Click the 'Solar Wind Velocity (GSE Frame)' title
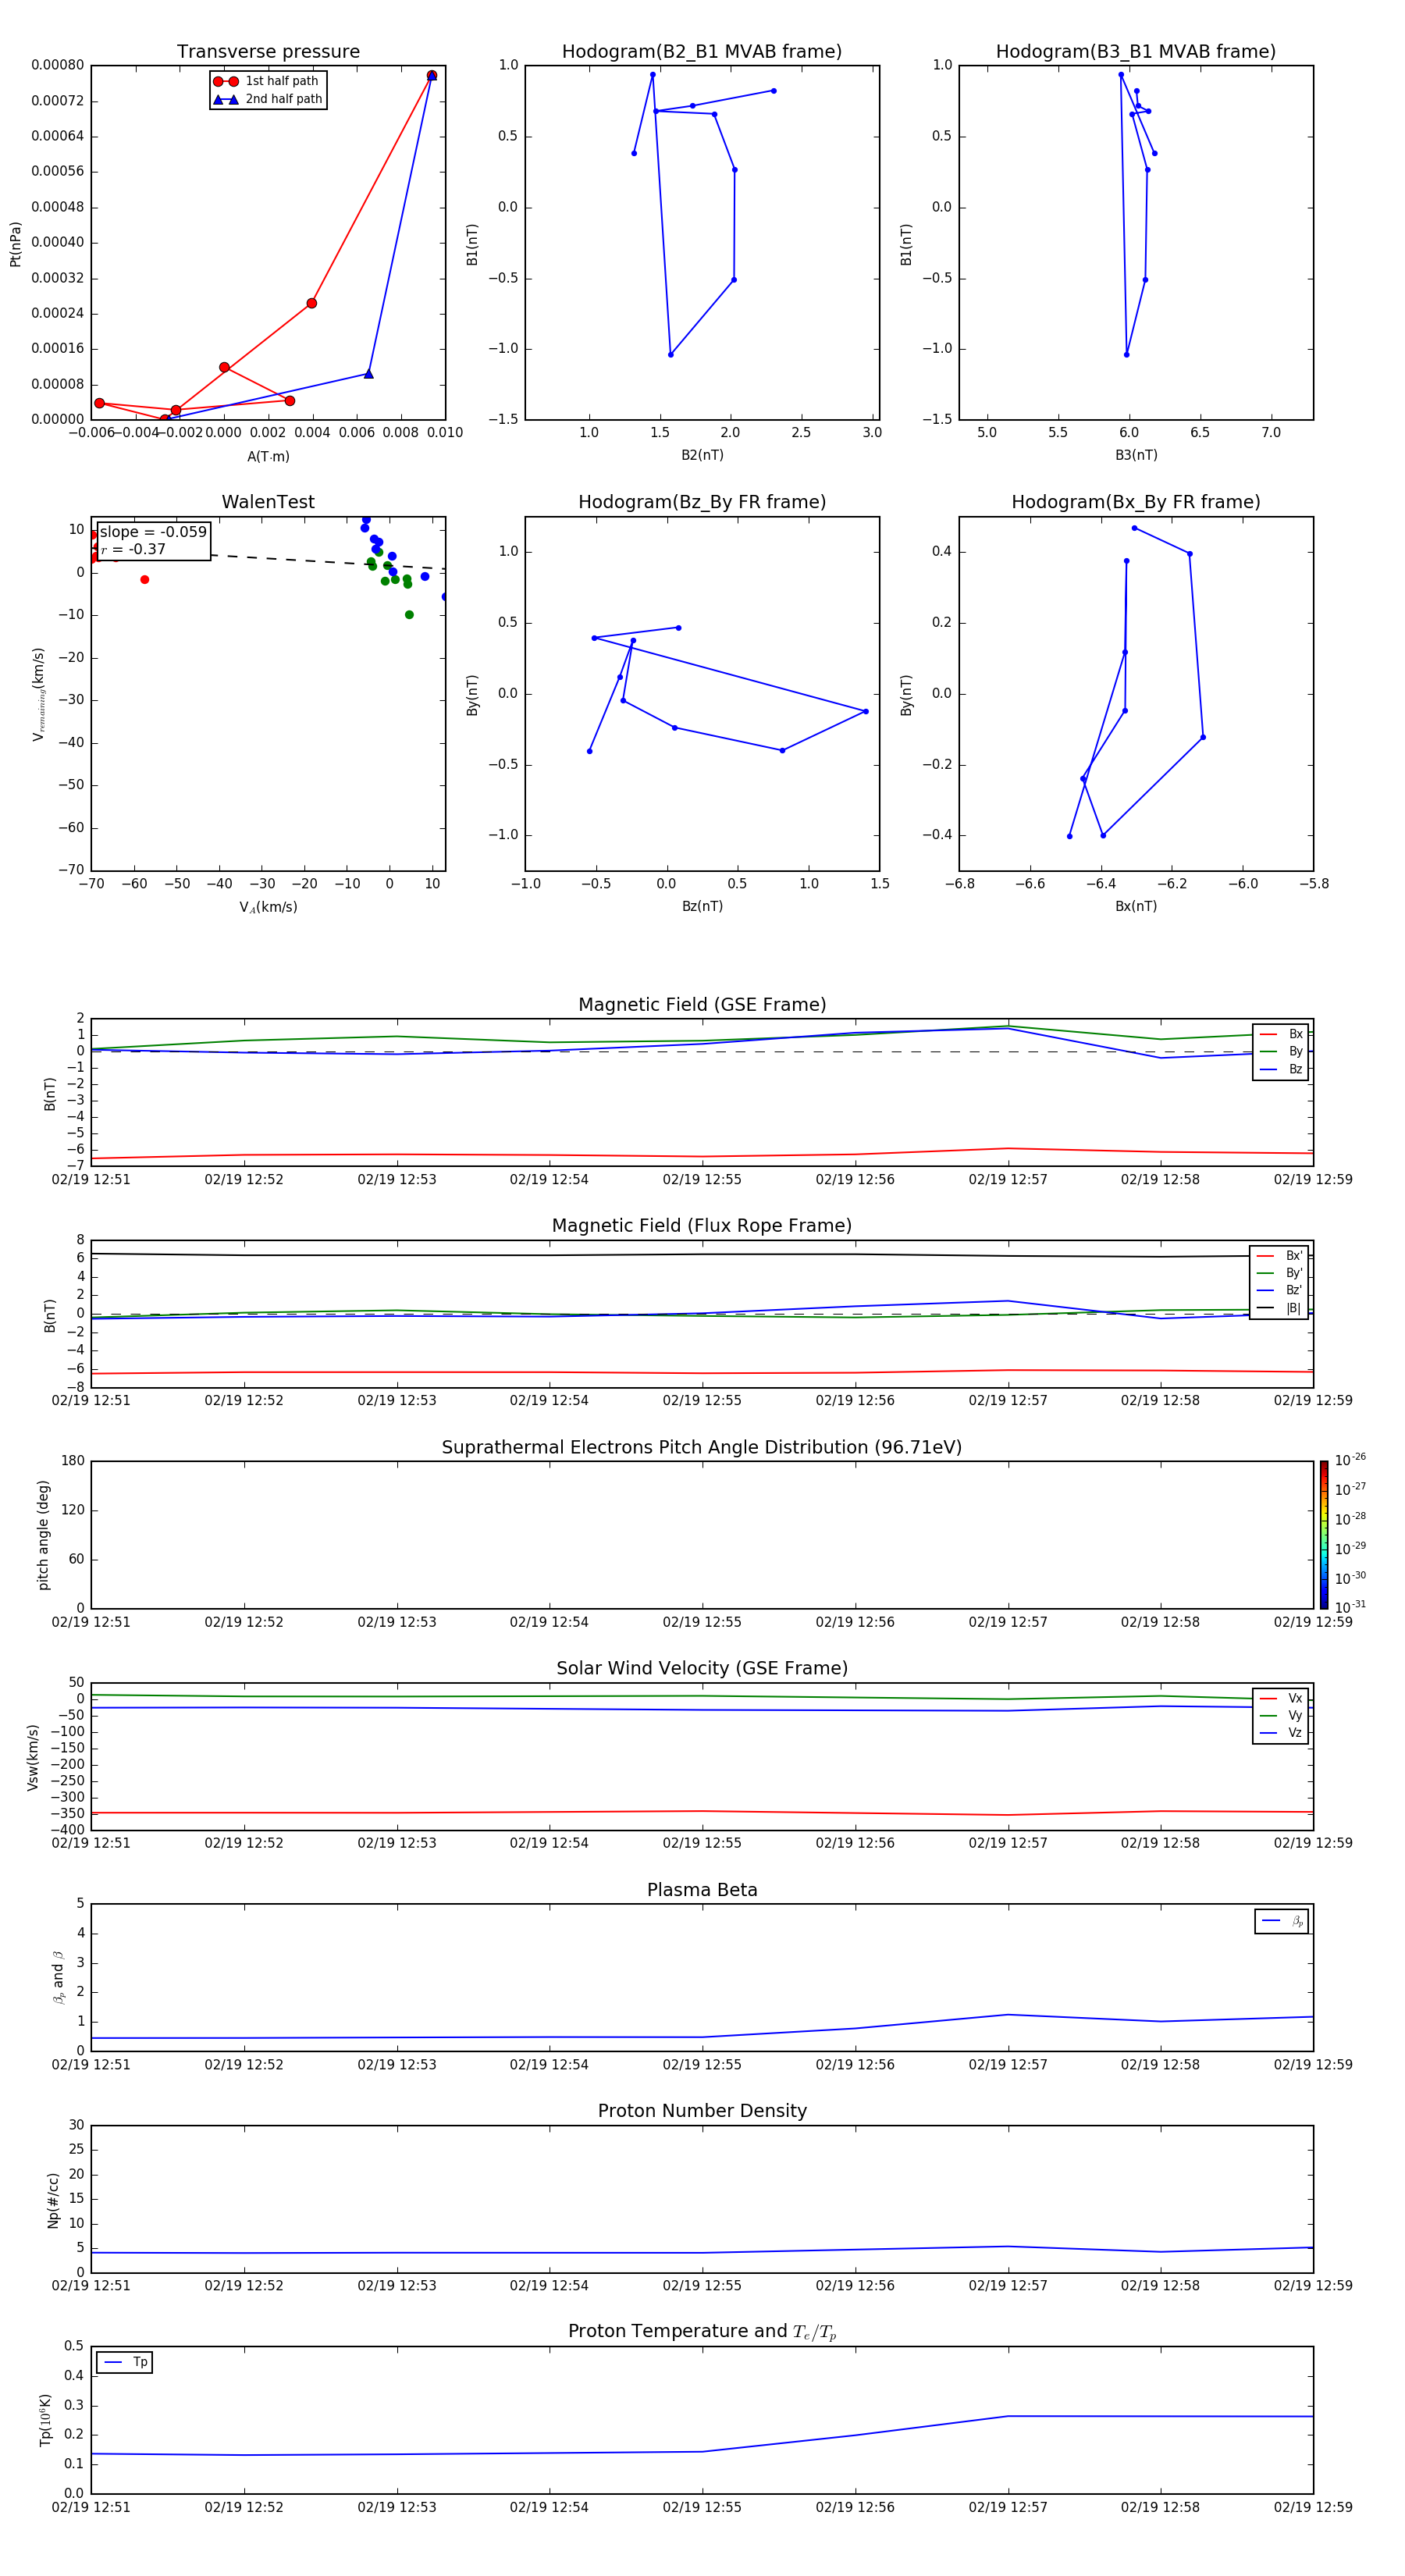Viewport: 1405px width, 2576px height. pos(702,1669)
